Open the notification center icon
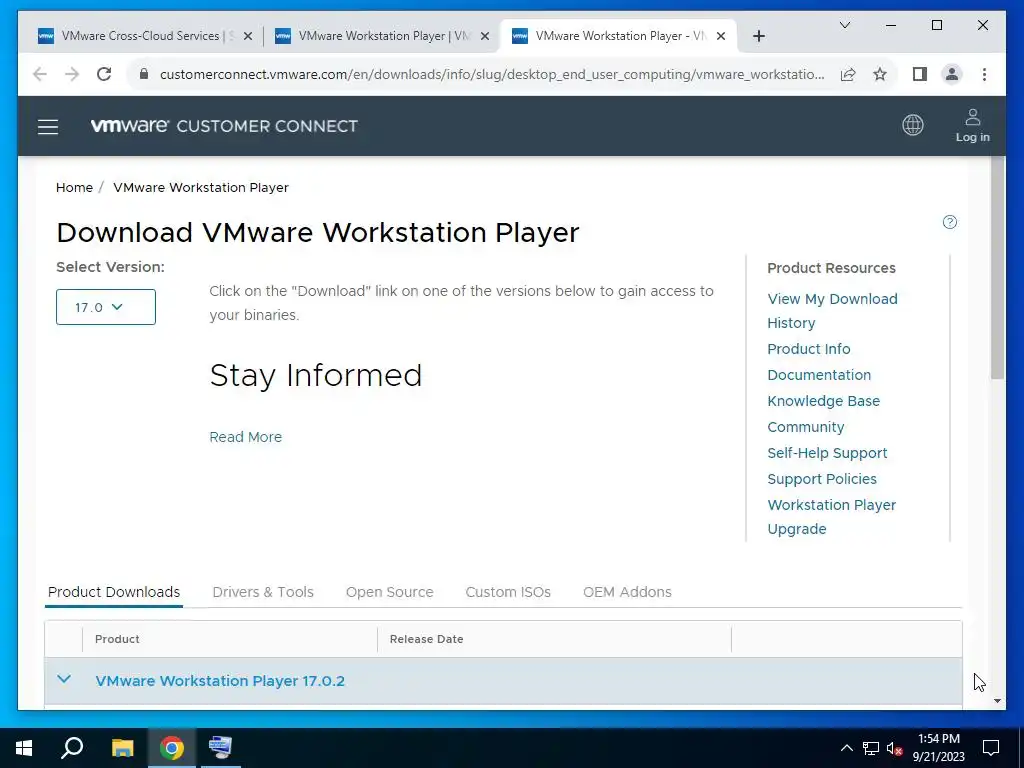Screen dimensions: 1024x768 [991, 748]
